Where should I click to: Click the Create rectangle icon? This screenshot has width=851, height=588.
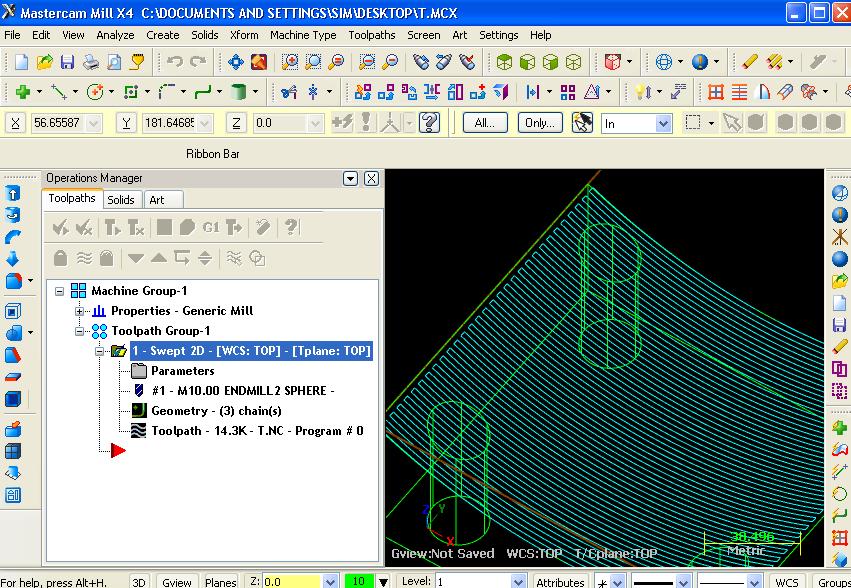tap(131, 92)
